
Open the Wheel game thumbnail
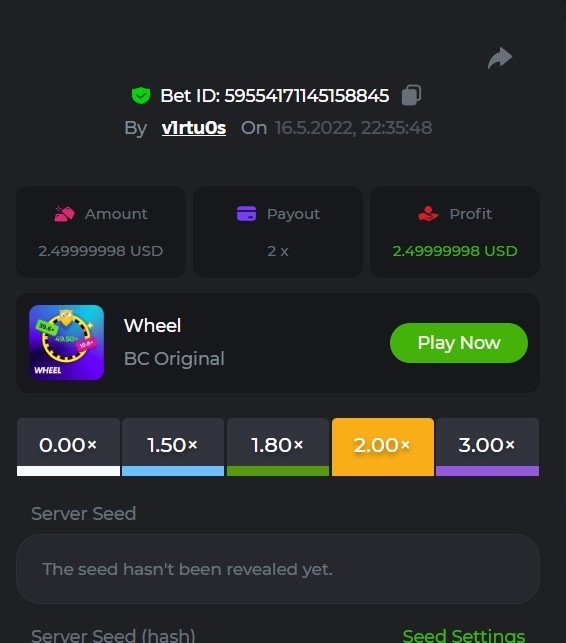click(x=66, y=342)
